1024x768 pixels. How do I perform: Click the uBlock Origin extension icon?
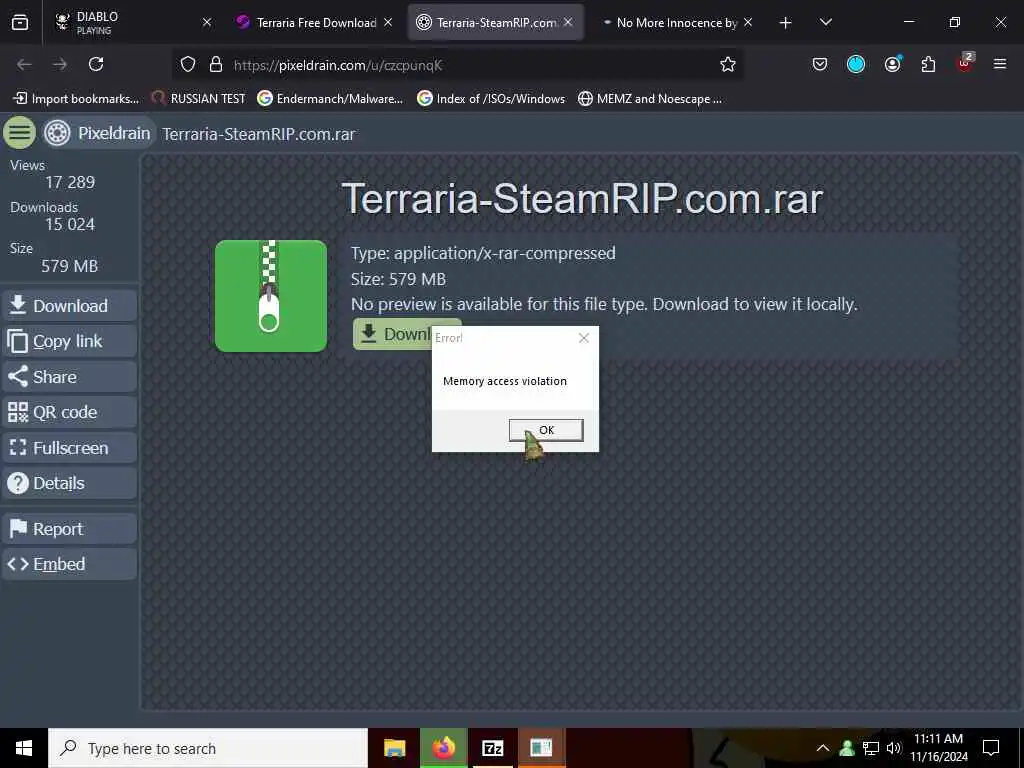click(965, 63)
